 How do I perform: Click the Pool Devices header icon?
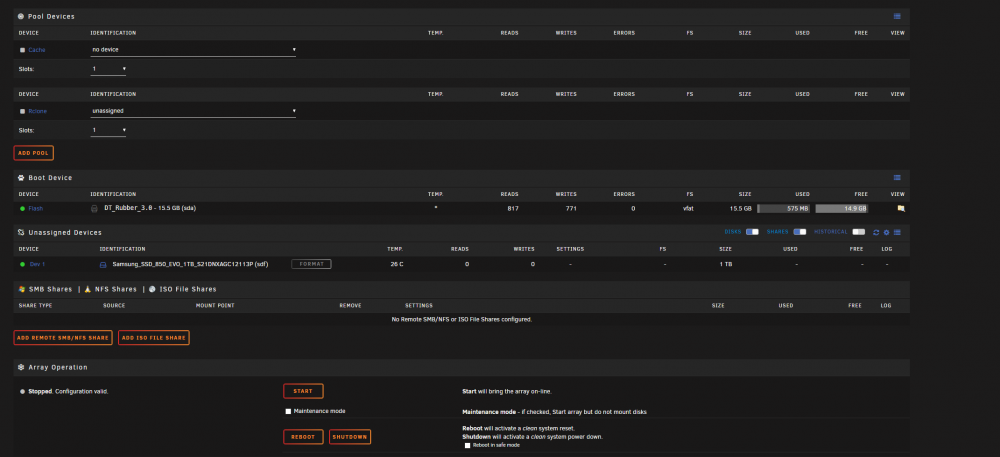pyautogui.click(x=21, y=16)
